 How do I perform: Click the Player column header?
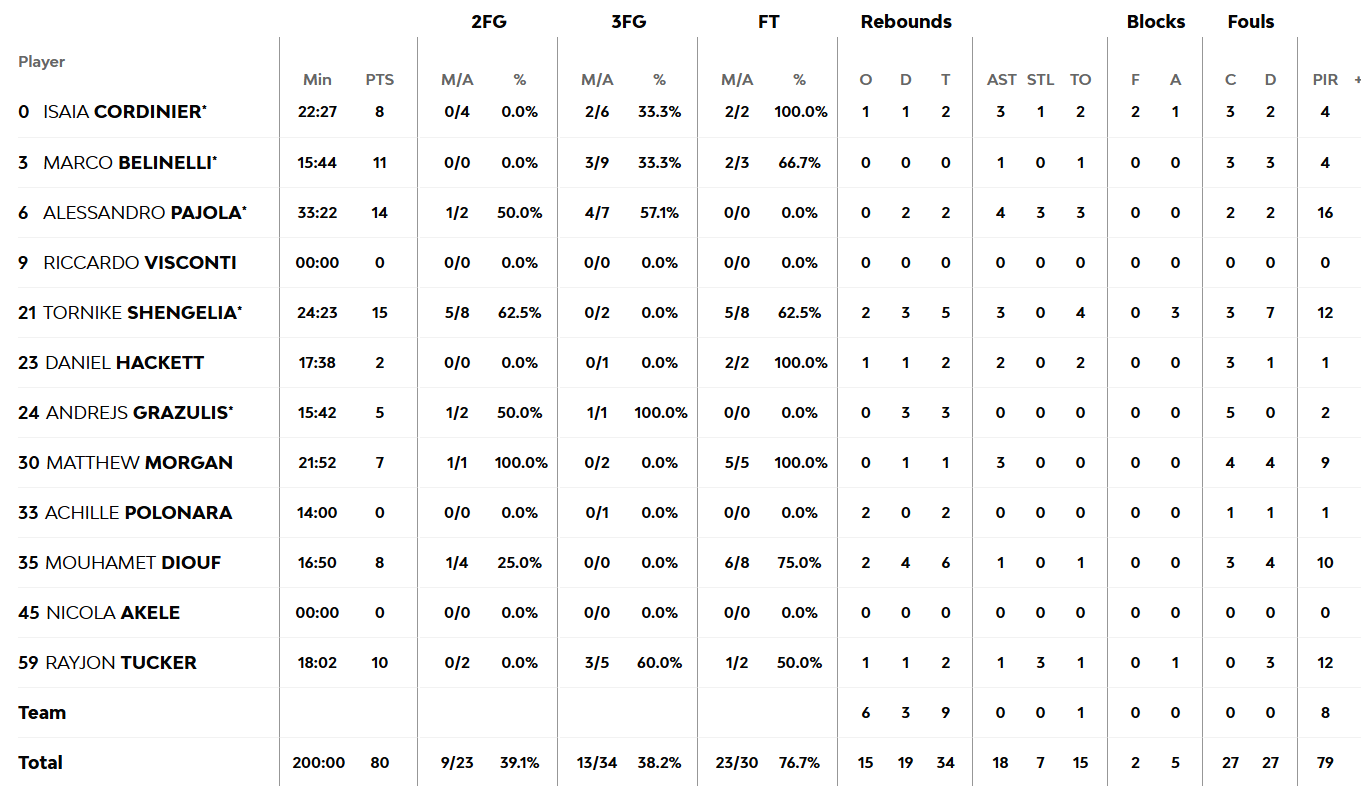pos(41,62)
